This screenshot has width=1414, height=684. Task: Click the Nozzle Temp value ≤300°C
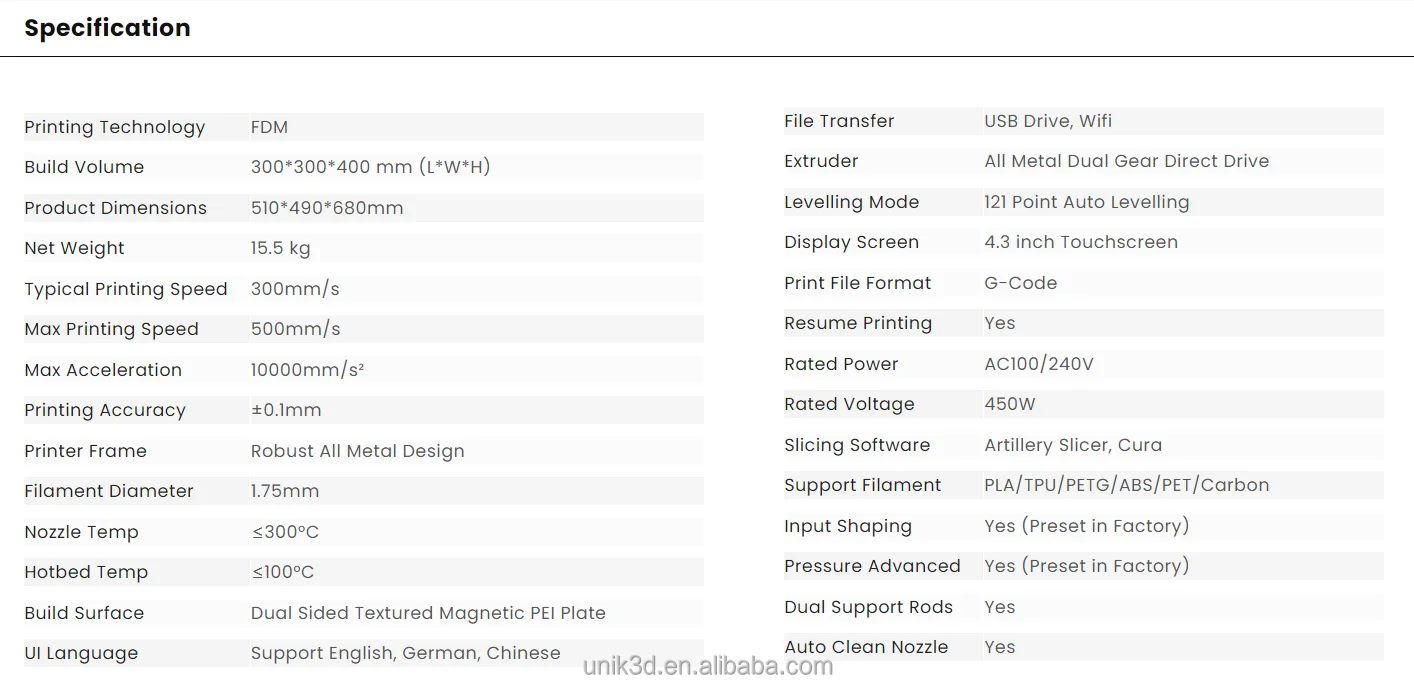[x=285, y=532]
